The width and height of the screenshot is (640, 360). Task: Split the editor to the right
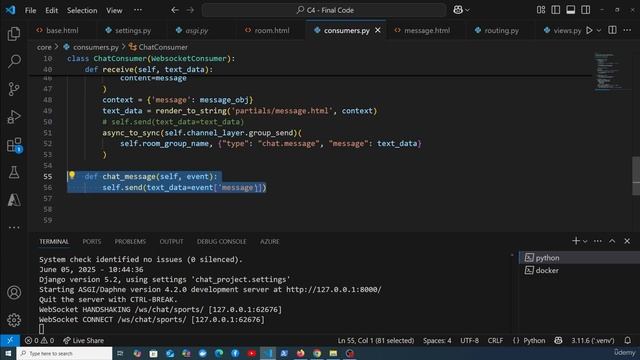pyautogui.click(x=612, y=30)
